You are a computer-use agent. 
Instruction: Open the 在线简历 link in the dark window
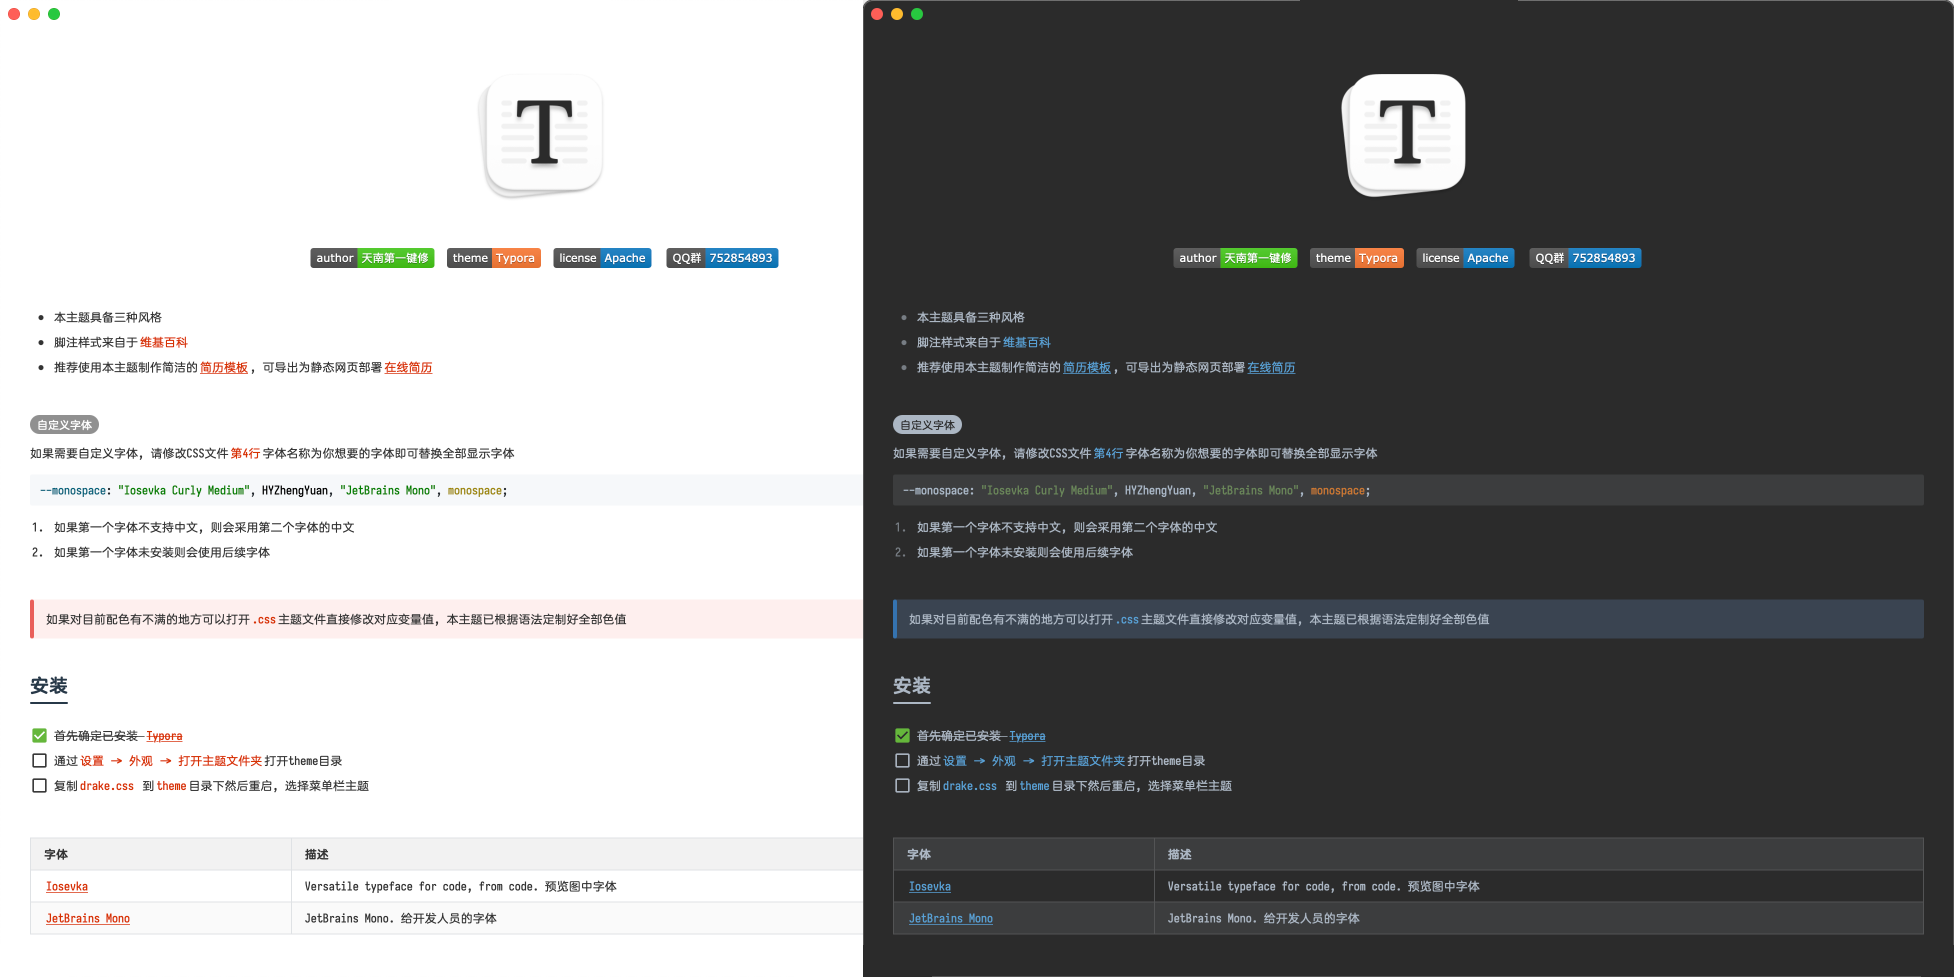tap(1272, 368)
